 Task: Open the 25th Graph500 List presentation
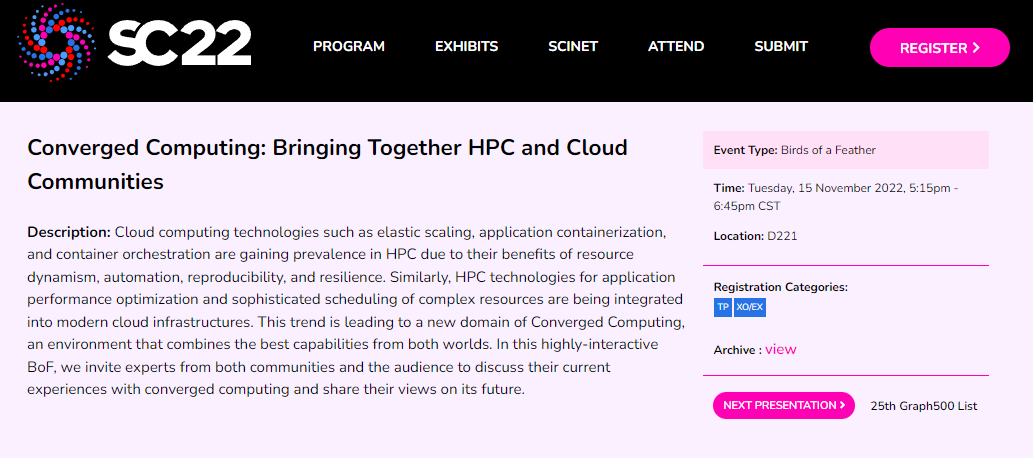[924, 406]
